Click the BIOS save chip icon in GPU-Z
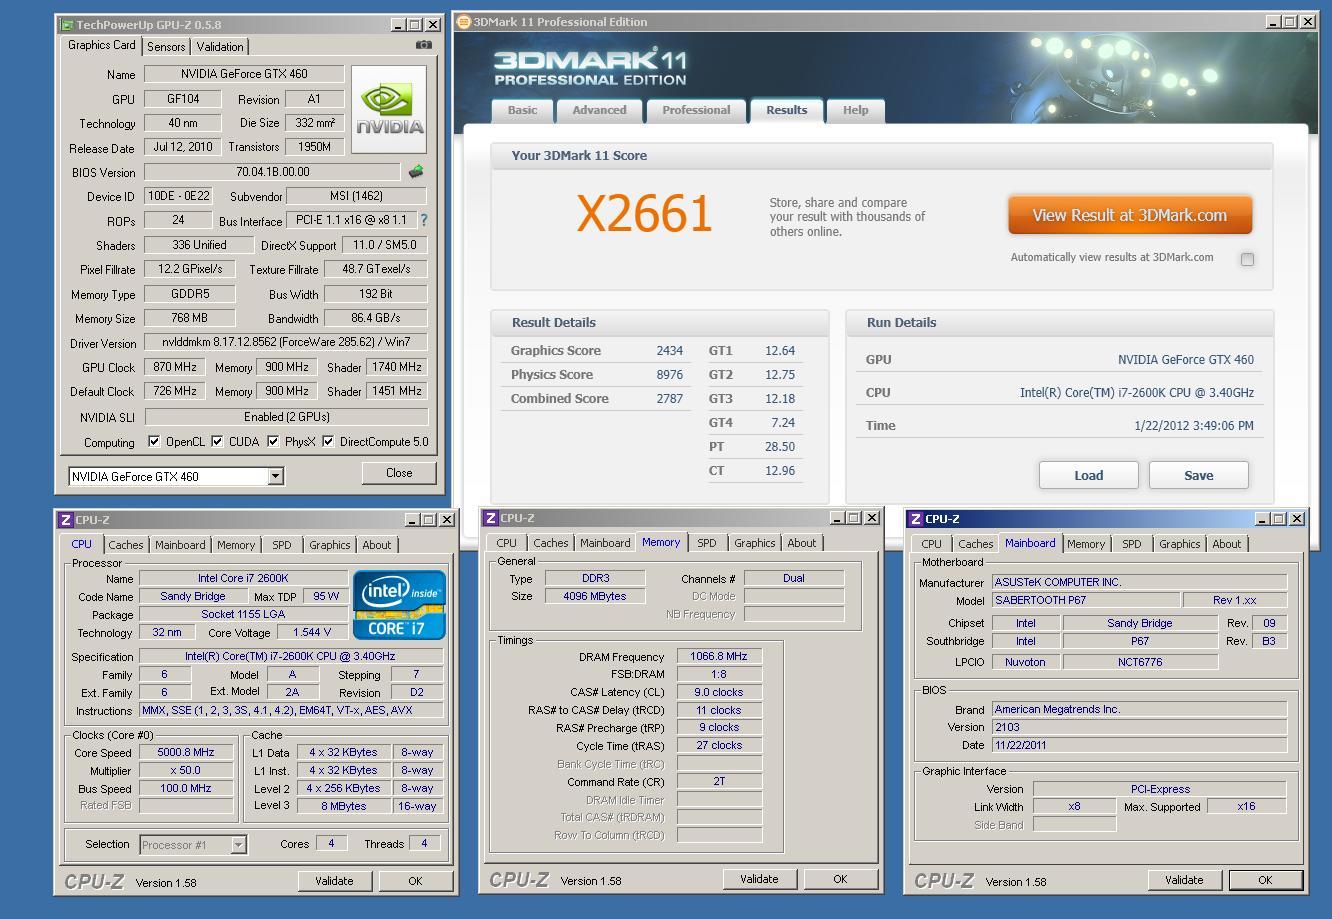The image size is (1332, 919). [416, 172]
